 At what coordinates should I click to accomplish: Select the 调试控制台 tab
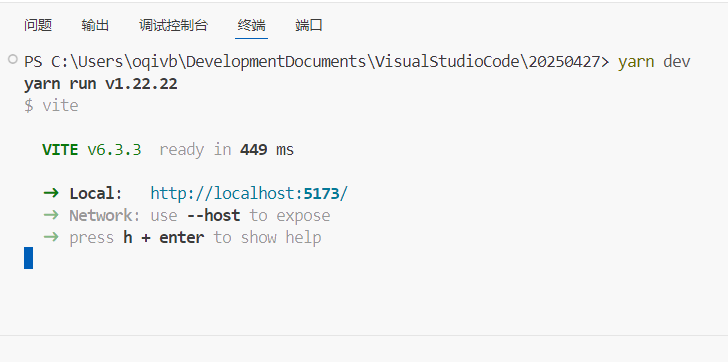[173, 25]
